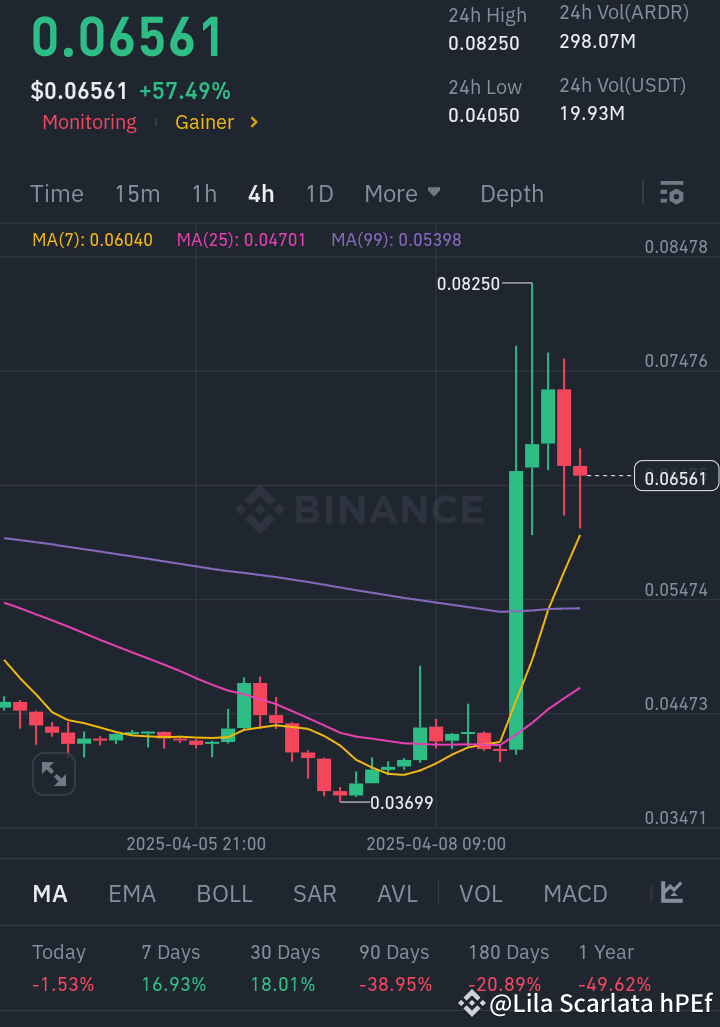Select the 1D timeframe
The image size is (720, 1027).
pos(319,193)
